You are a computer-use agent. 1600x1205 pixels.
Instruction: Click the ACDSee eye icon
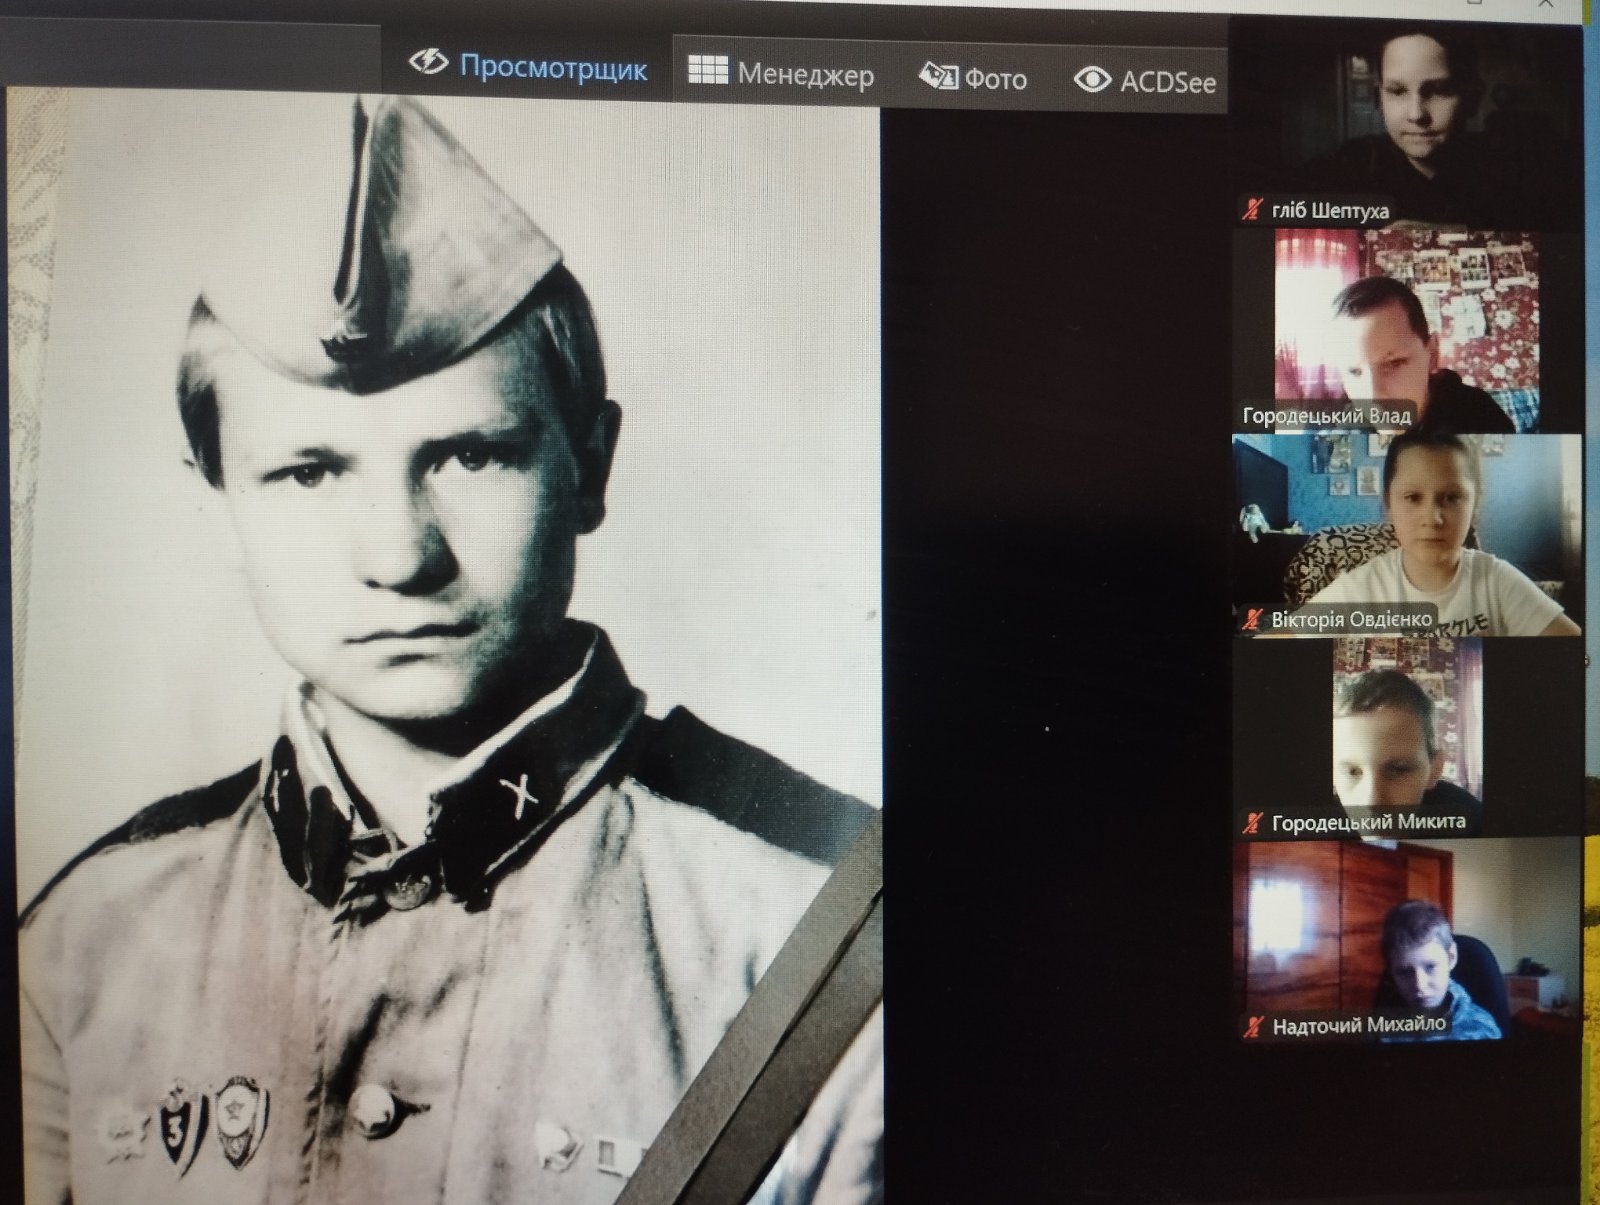click(x=1092, y=80)
